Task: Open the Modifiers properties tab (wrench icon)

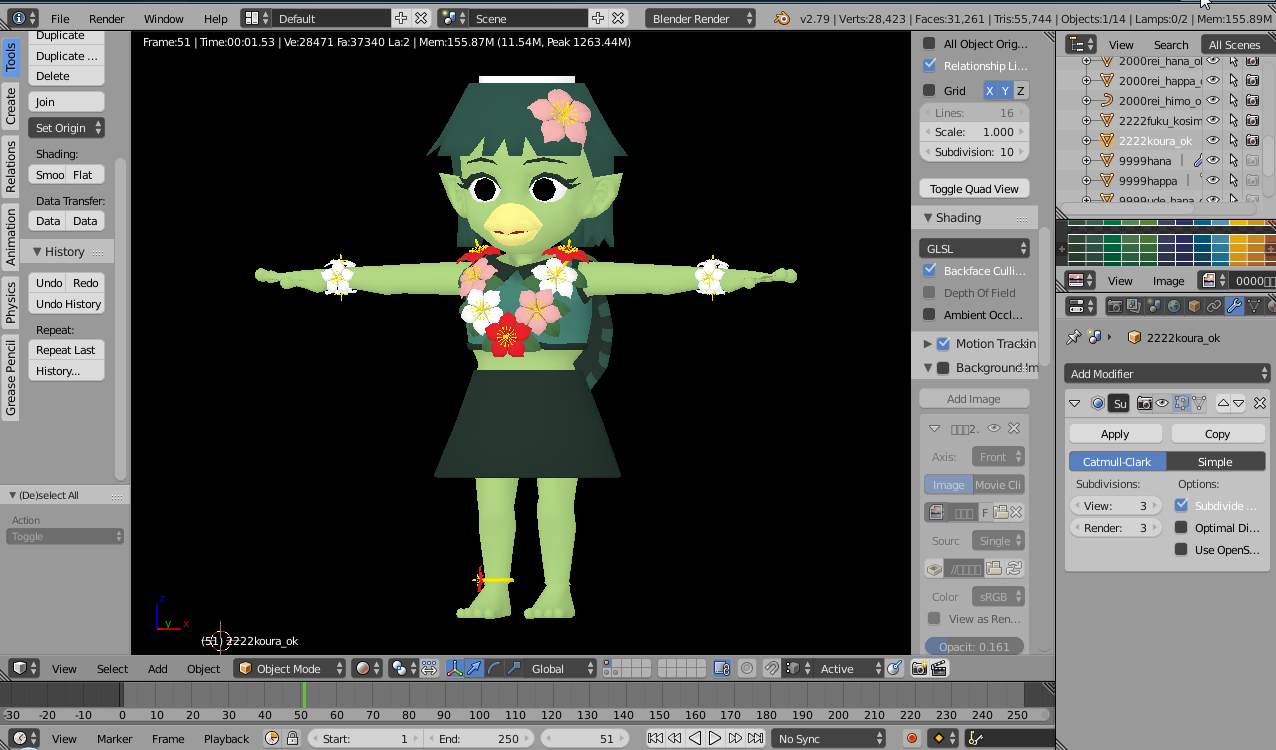Action: (1234, 306)
